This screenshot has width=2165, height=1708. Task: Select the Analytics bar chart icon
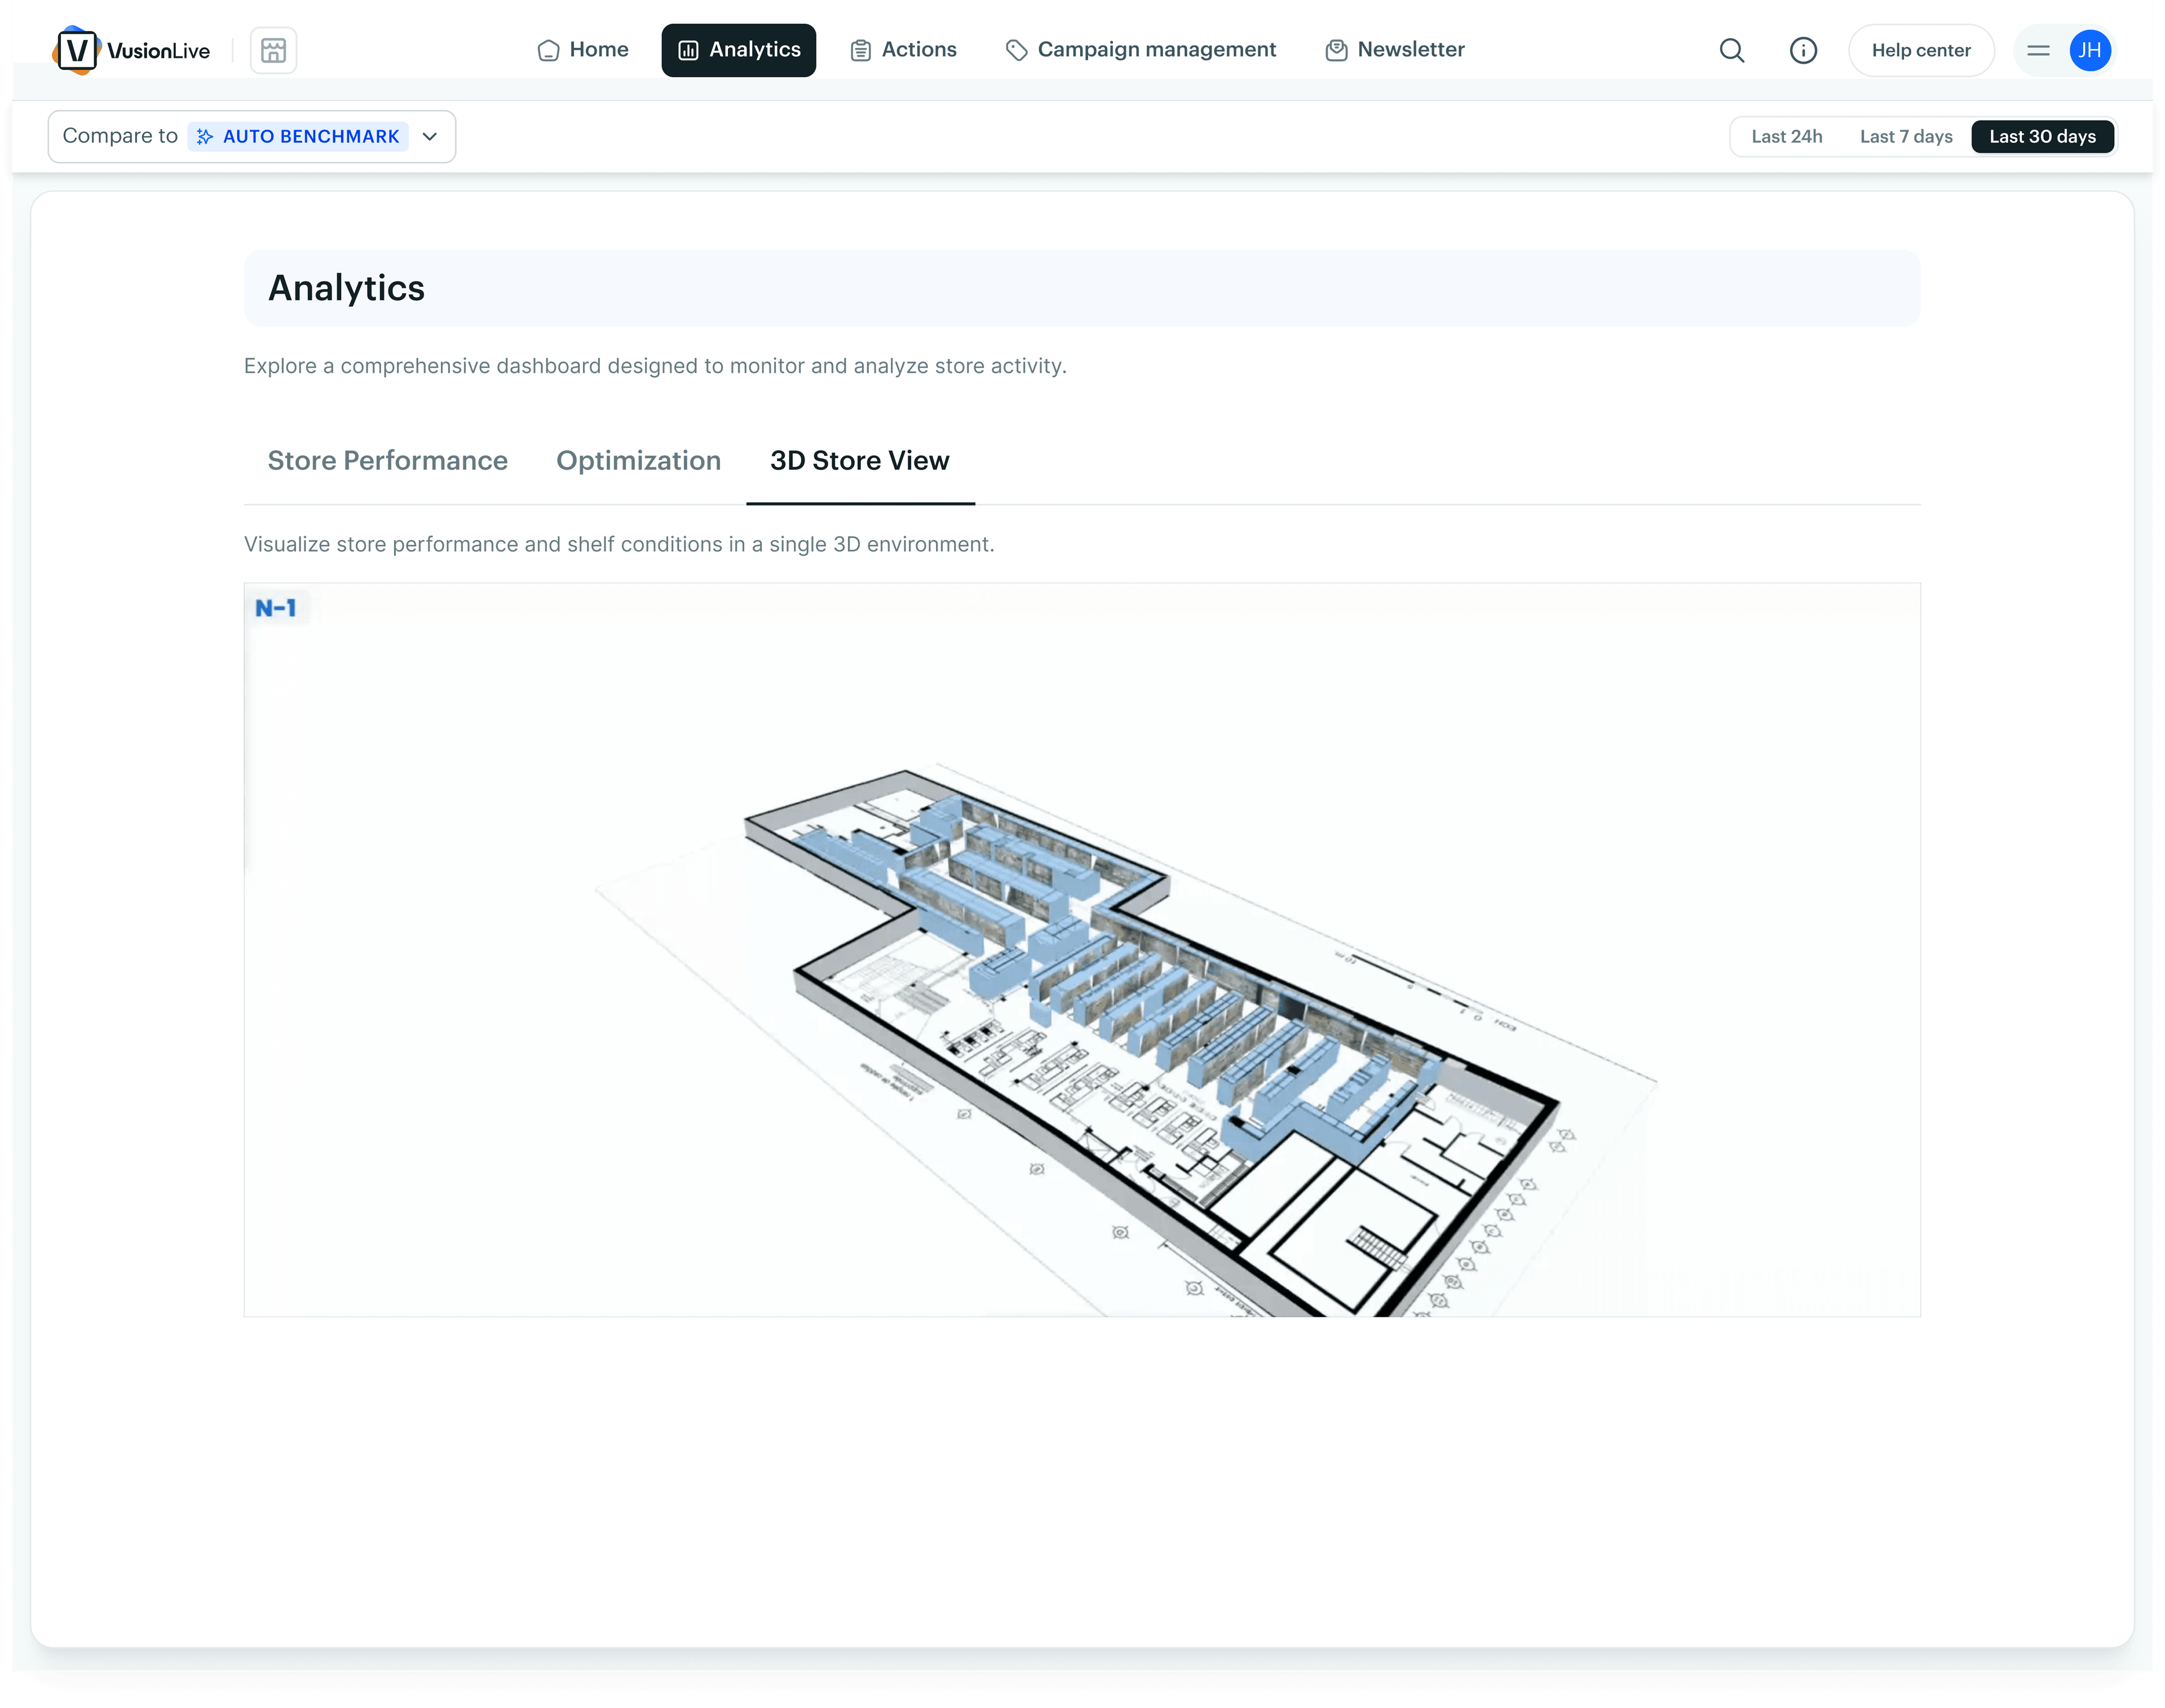tap(687, 49)
